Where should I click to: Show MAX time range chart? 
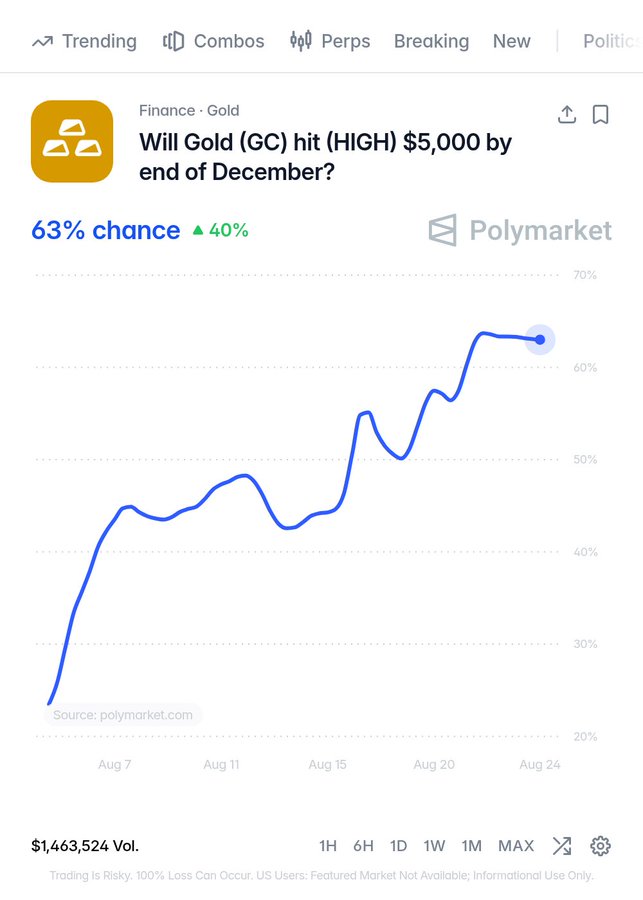pyautogui.click(x=516, y=845)
